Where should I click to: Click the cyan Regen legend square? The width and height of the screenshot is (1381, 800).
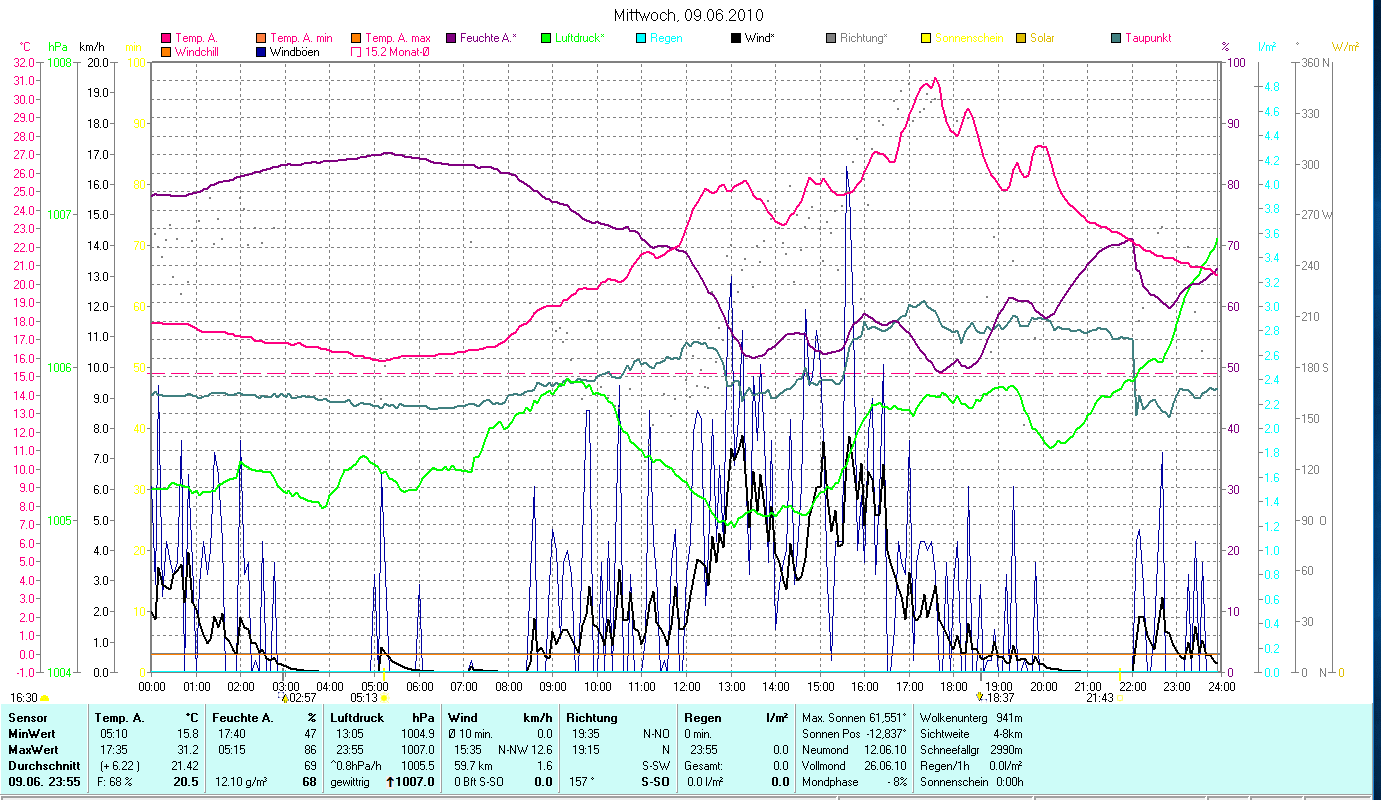(x=641, y=38)
